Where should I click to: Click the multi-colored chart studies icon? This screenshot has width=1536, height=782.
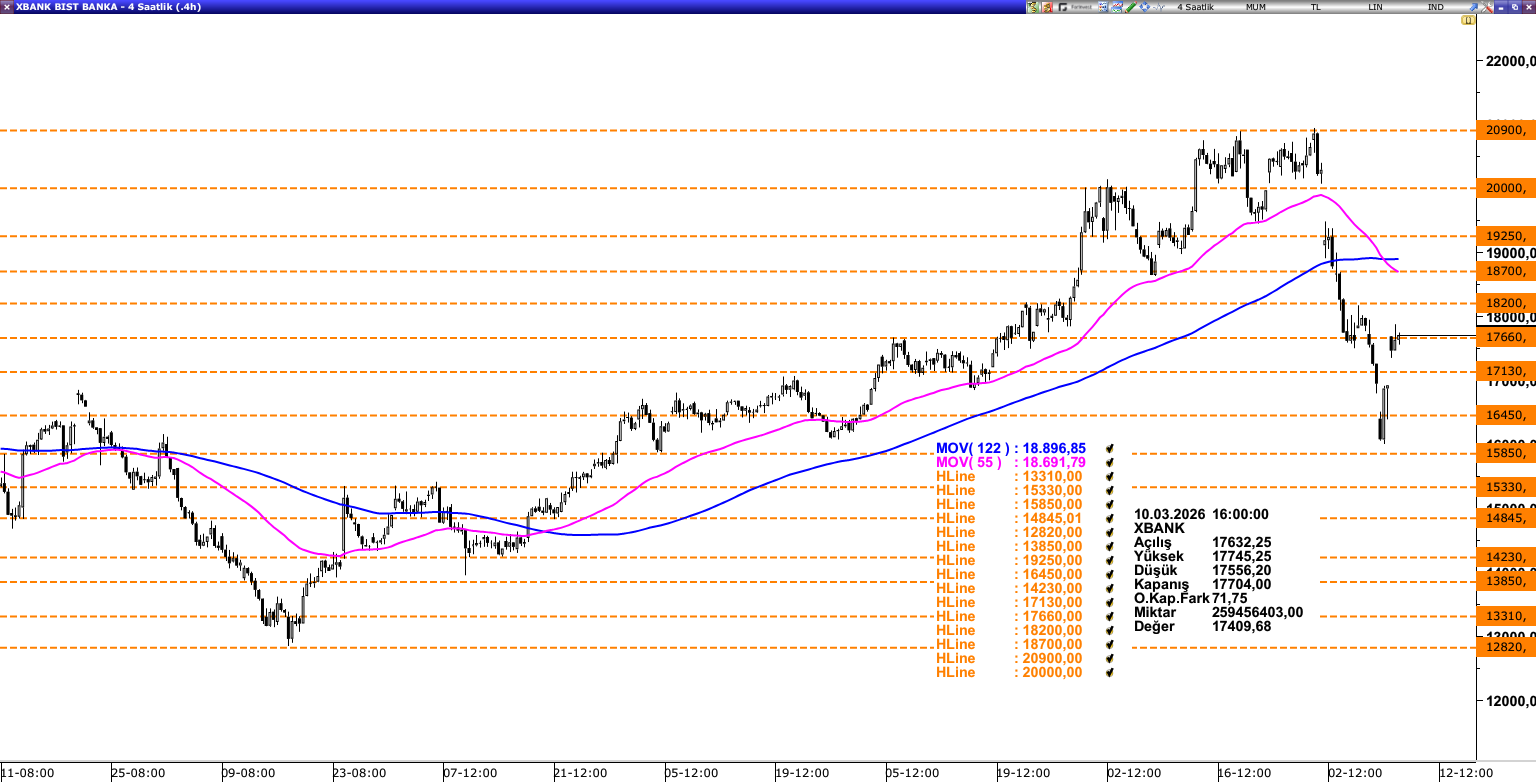click(1117, 7)
